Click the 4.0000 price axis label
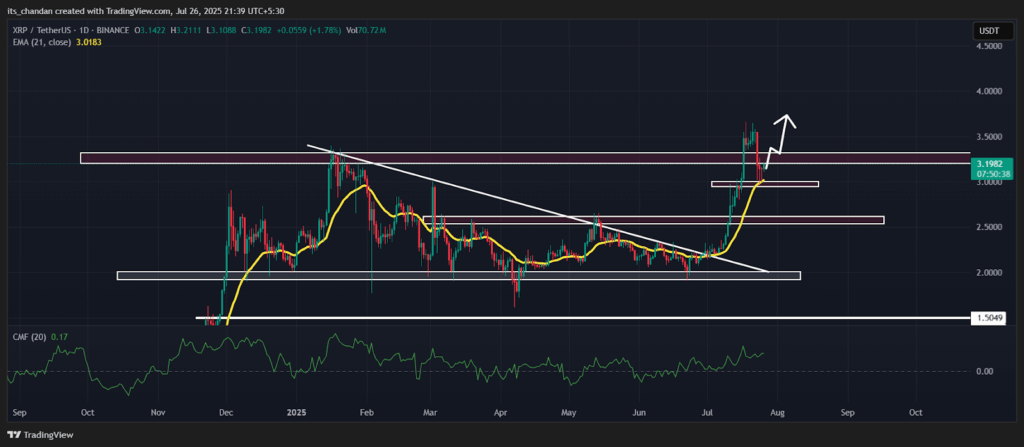 tap(987, 91)
